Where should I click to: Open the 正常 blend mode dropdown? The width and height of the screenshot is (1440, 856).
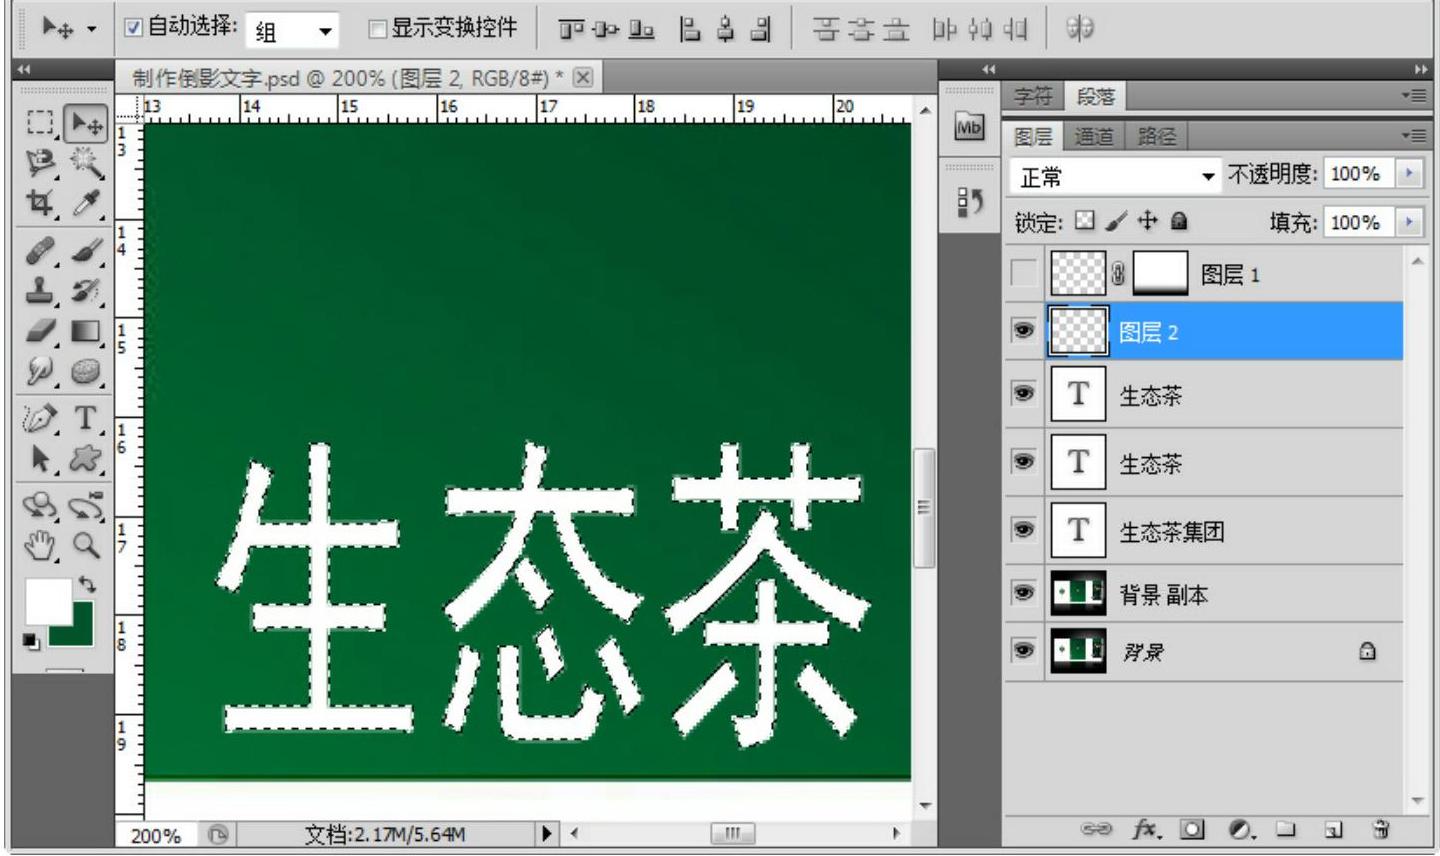click(1115, 177)
